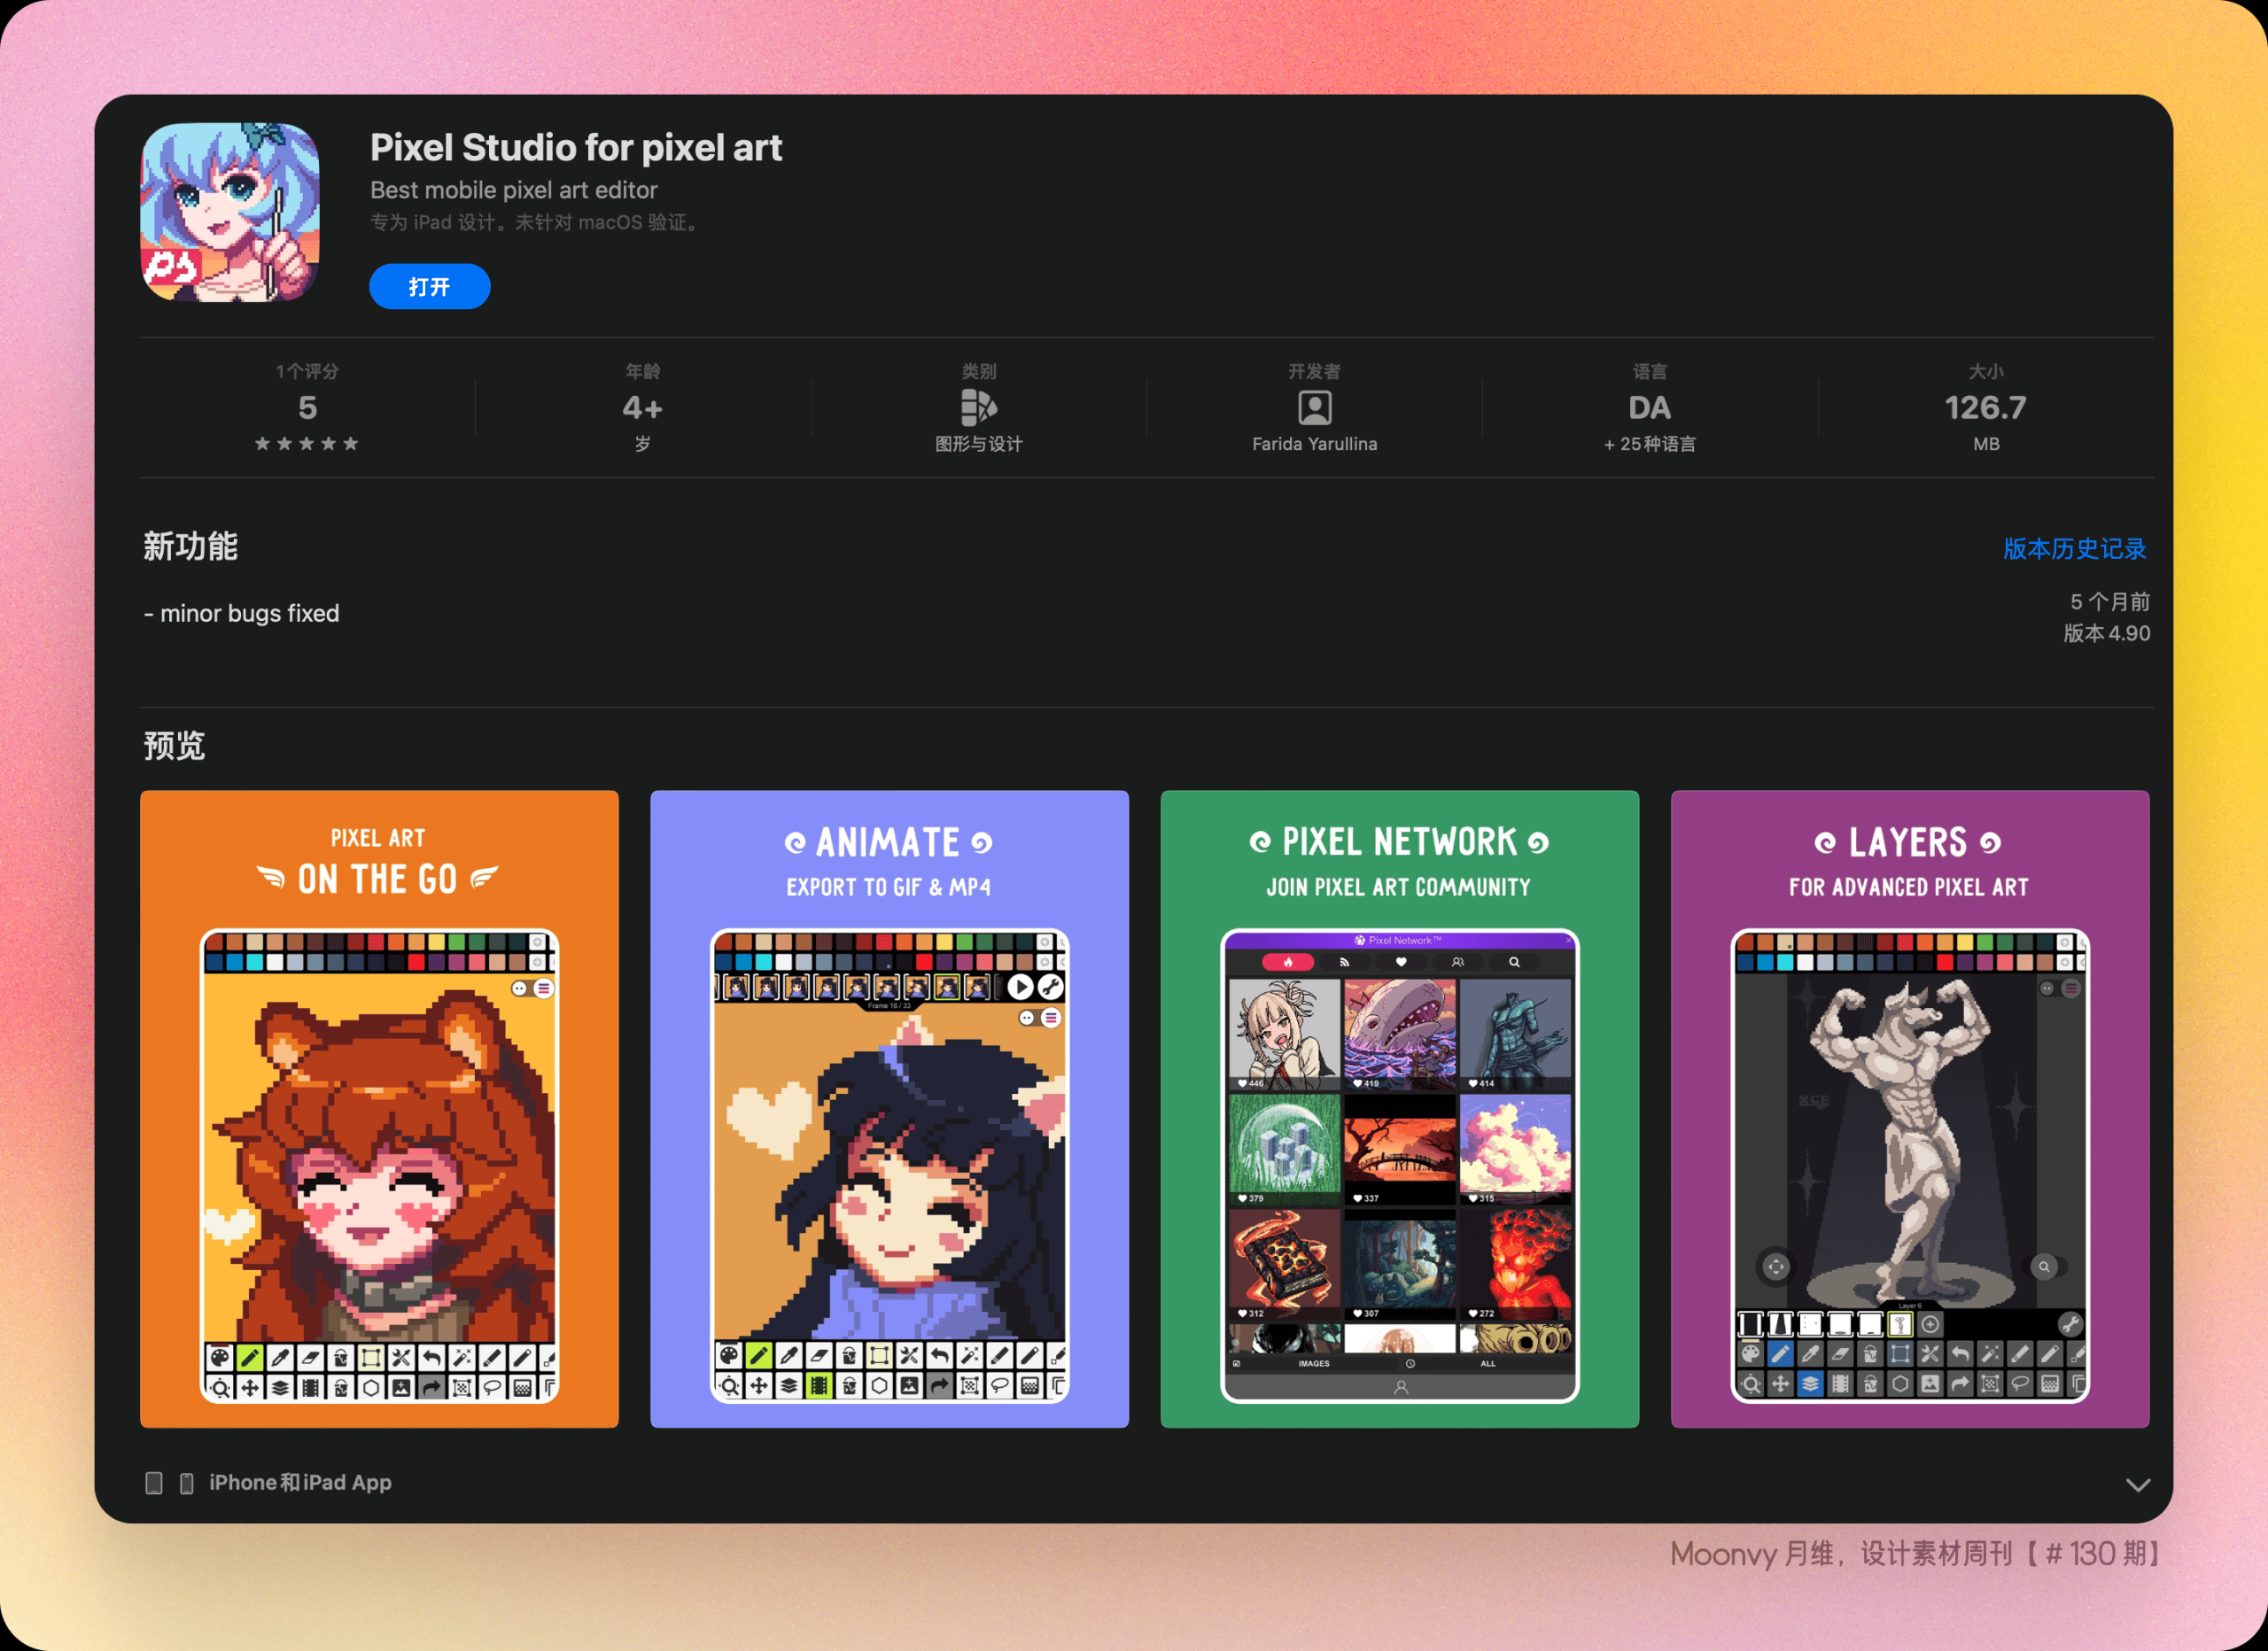Click the '新功能' section heading

click(190, 547)
